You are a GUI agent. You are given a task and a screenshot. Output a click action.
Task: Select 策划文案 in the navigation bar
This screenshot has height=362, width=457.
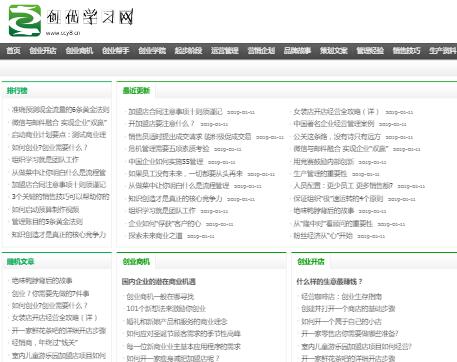[334, 51]
